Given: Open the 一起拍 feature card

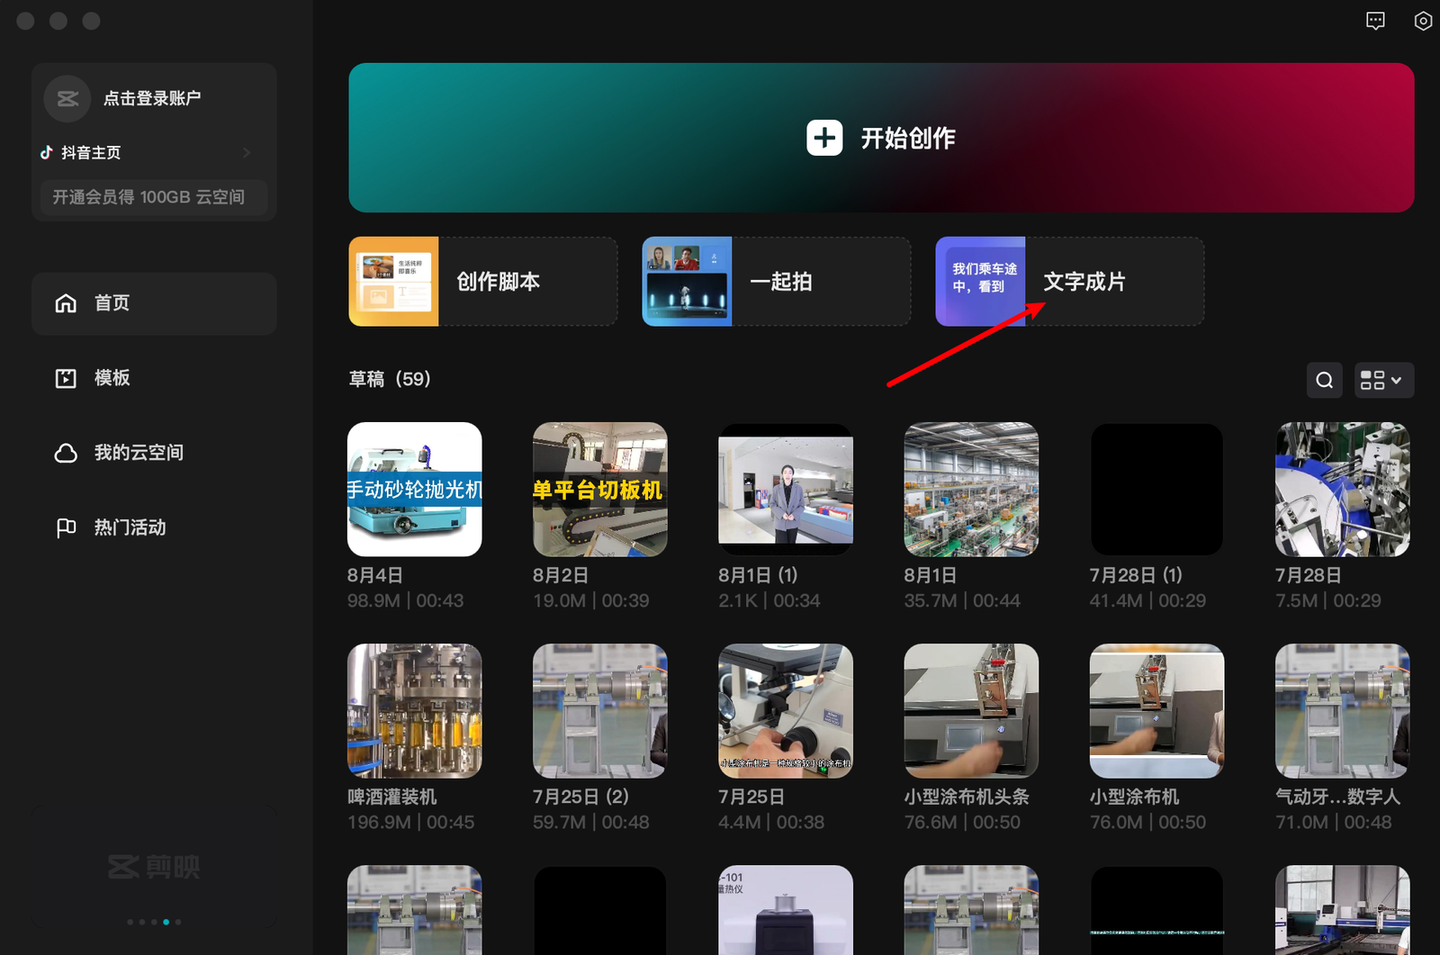Looking at the screenshot, I should 776,281.
